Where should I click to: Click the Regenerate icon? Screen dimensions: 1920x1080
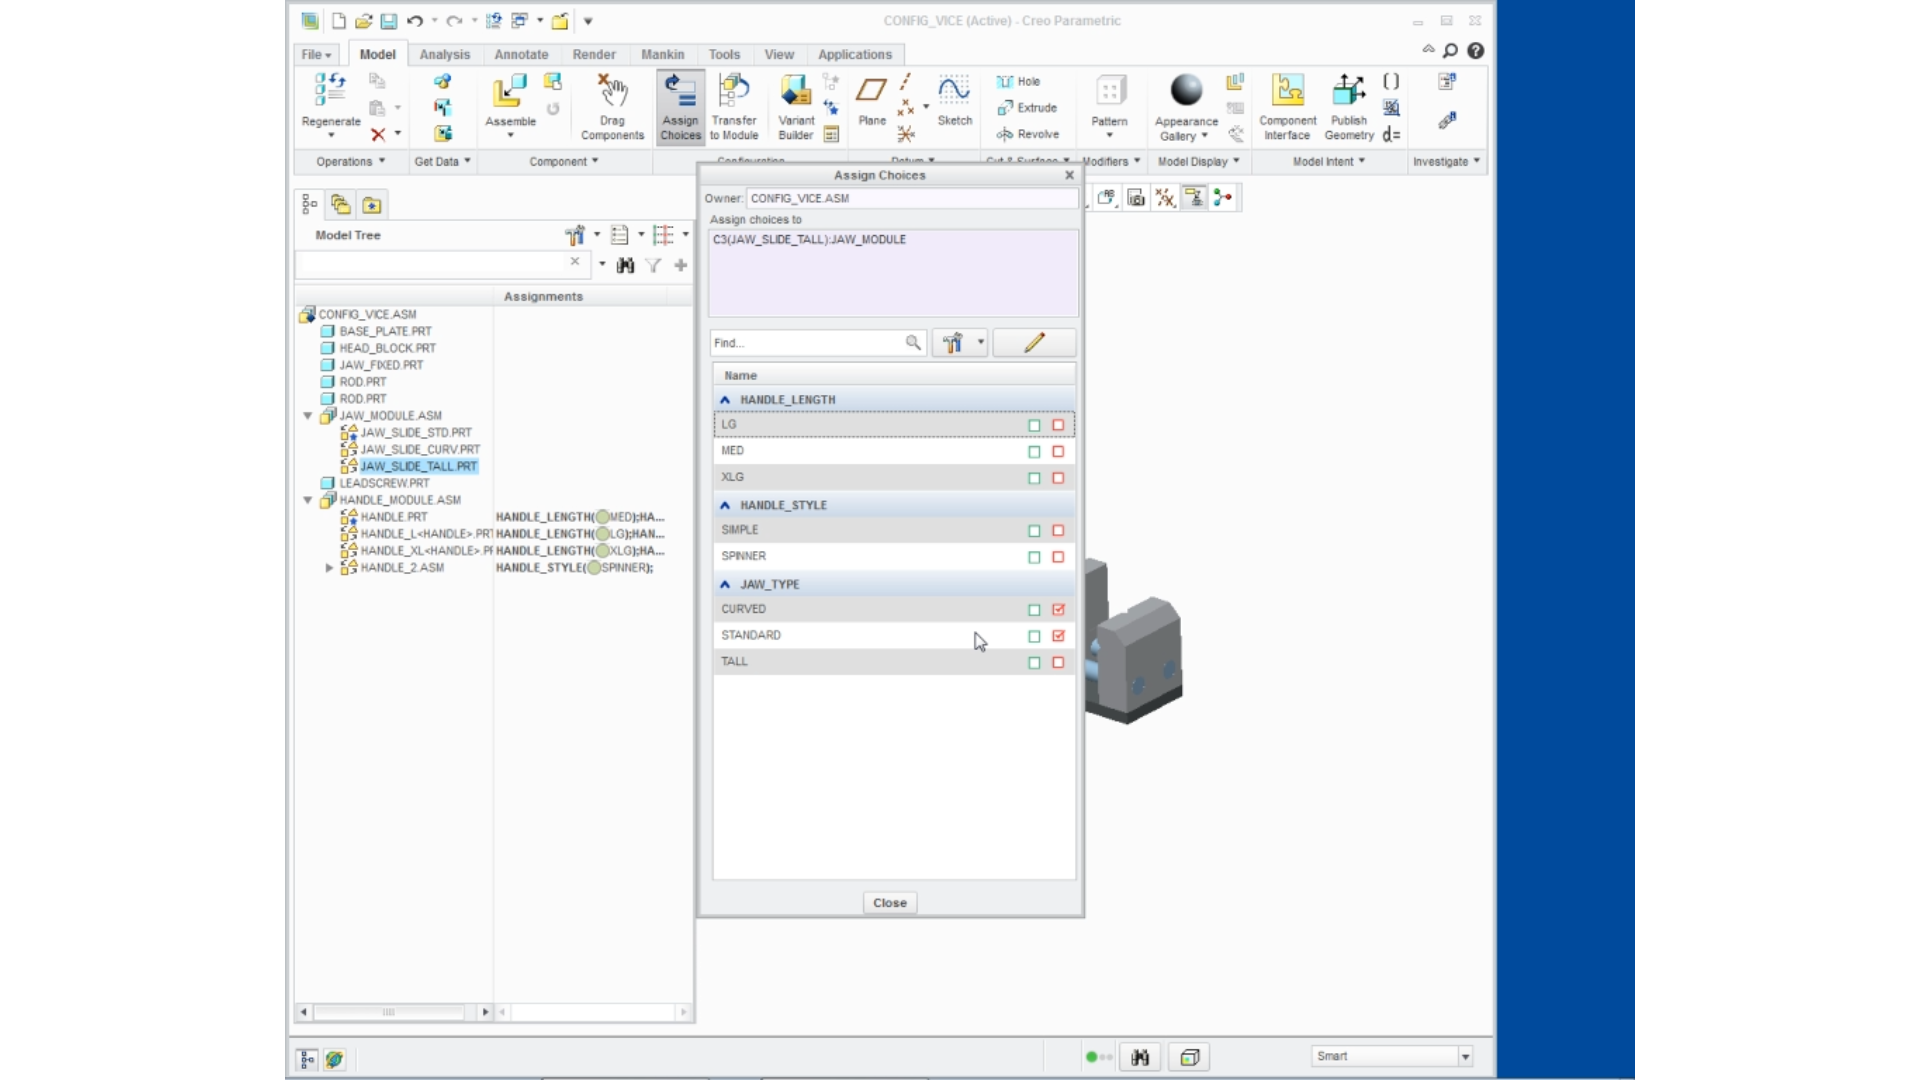point(330,90)
